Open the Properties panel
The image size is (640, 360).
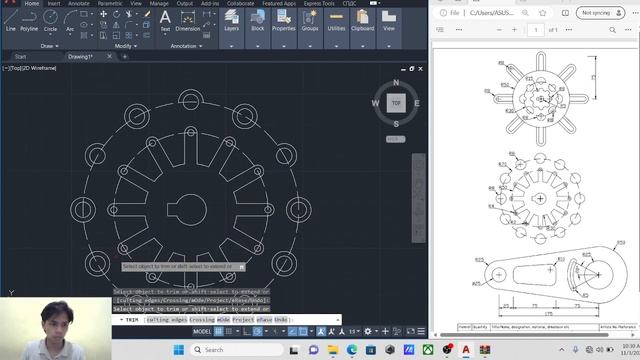(284, 28)
